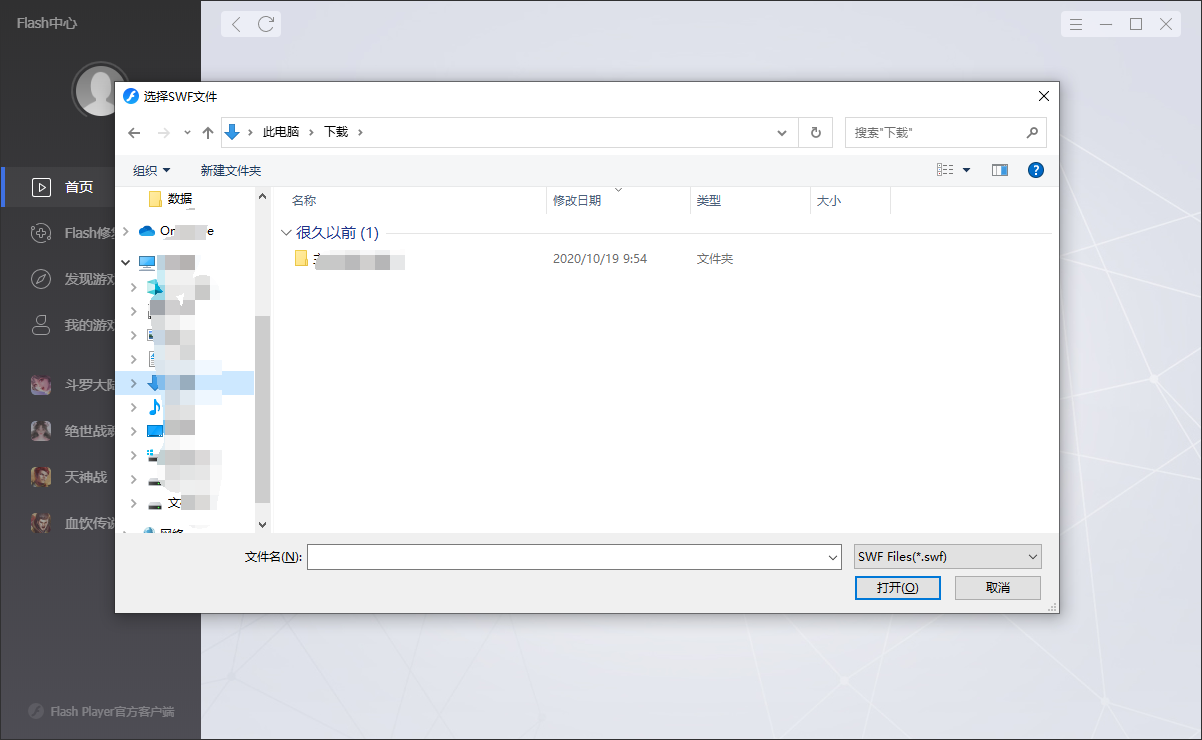
Task: Sort by 类型 column
Action: pyautogui.click(x=709, y=201)
